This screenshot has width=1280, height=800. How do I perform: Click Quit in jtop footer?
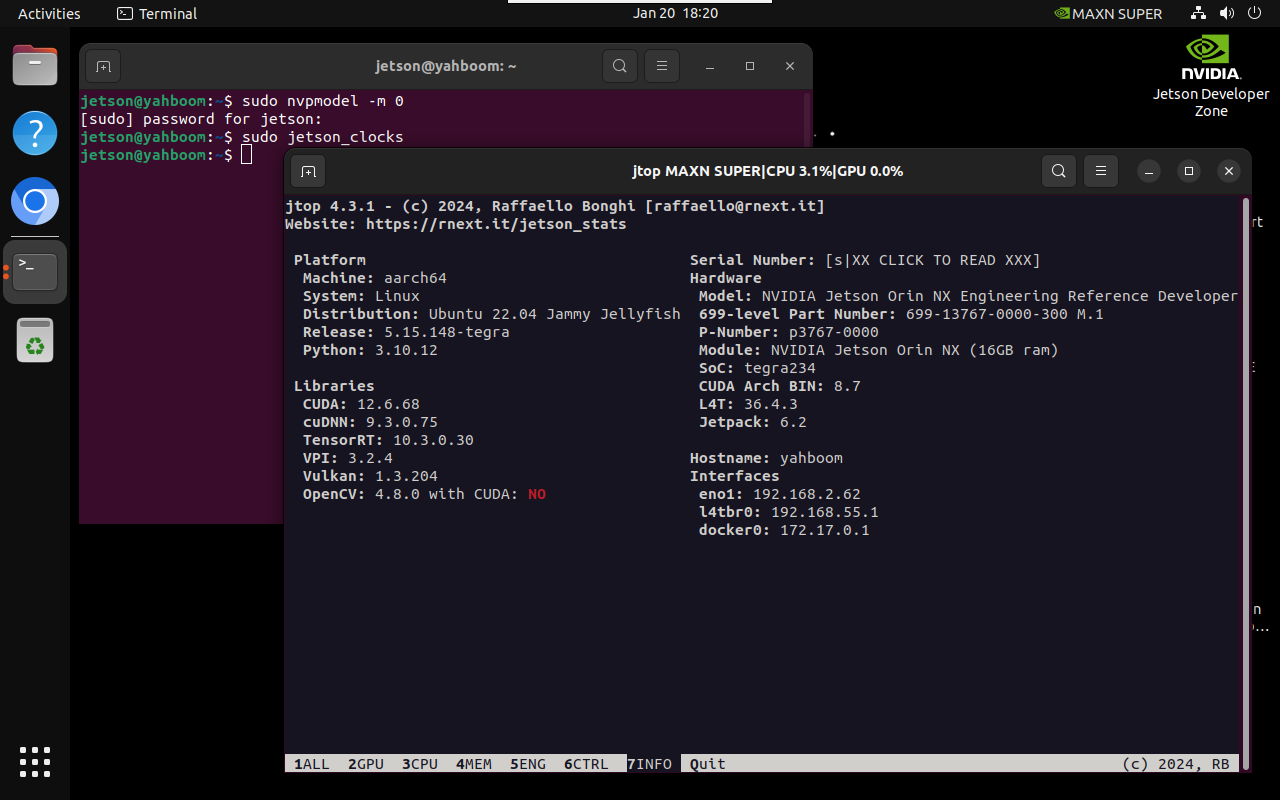pos(707,764)
